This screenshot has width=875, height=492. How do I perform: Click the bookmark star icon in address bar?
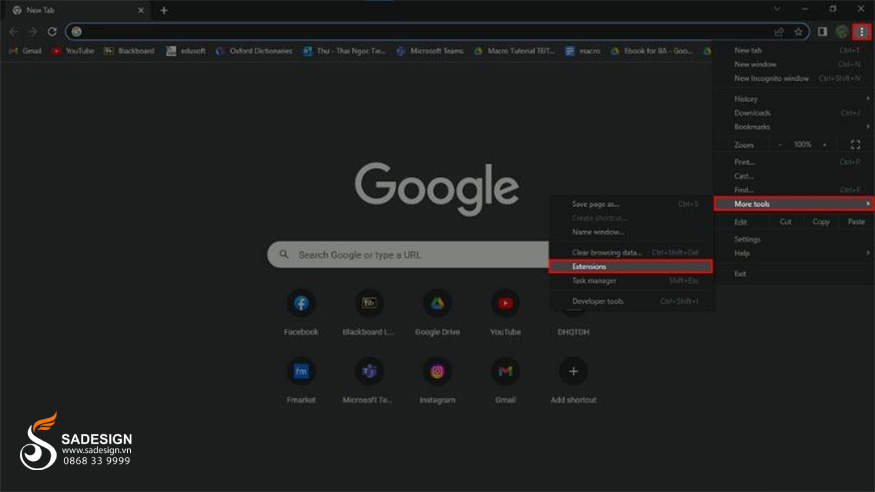click(x=798, y=32)
